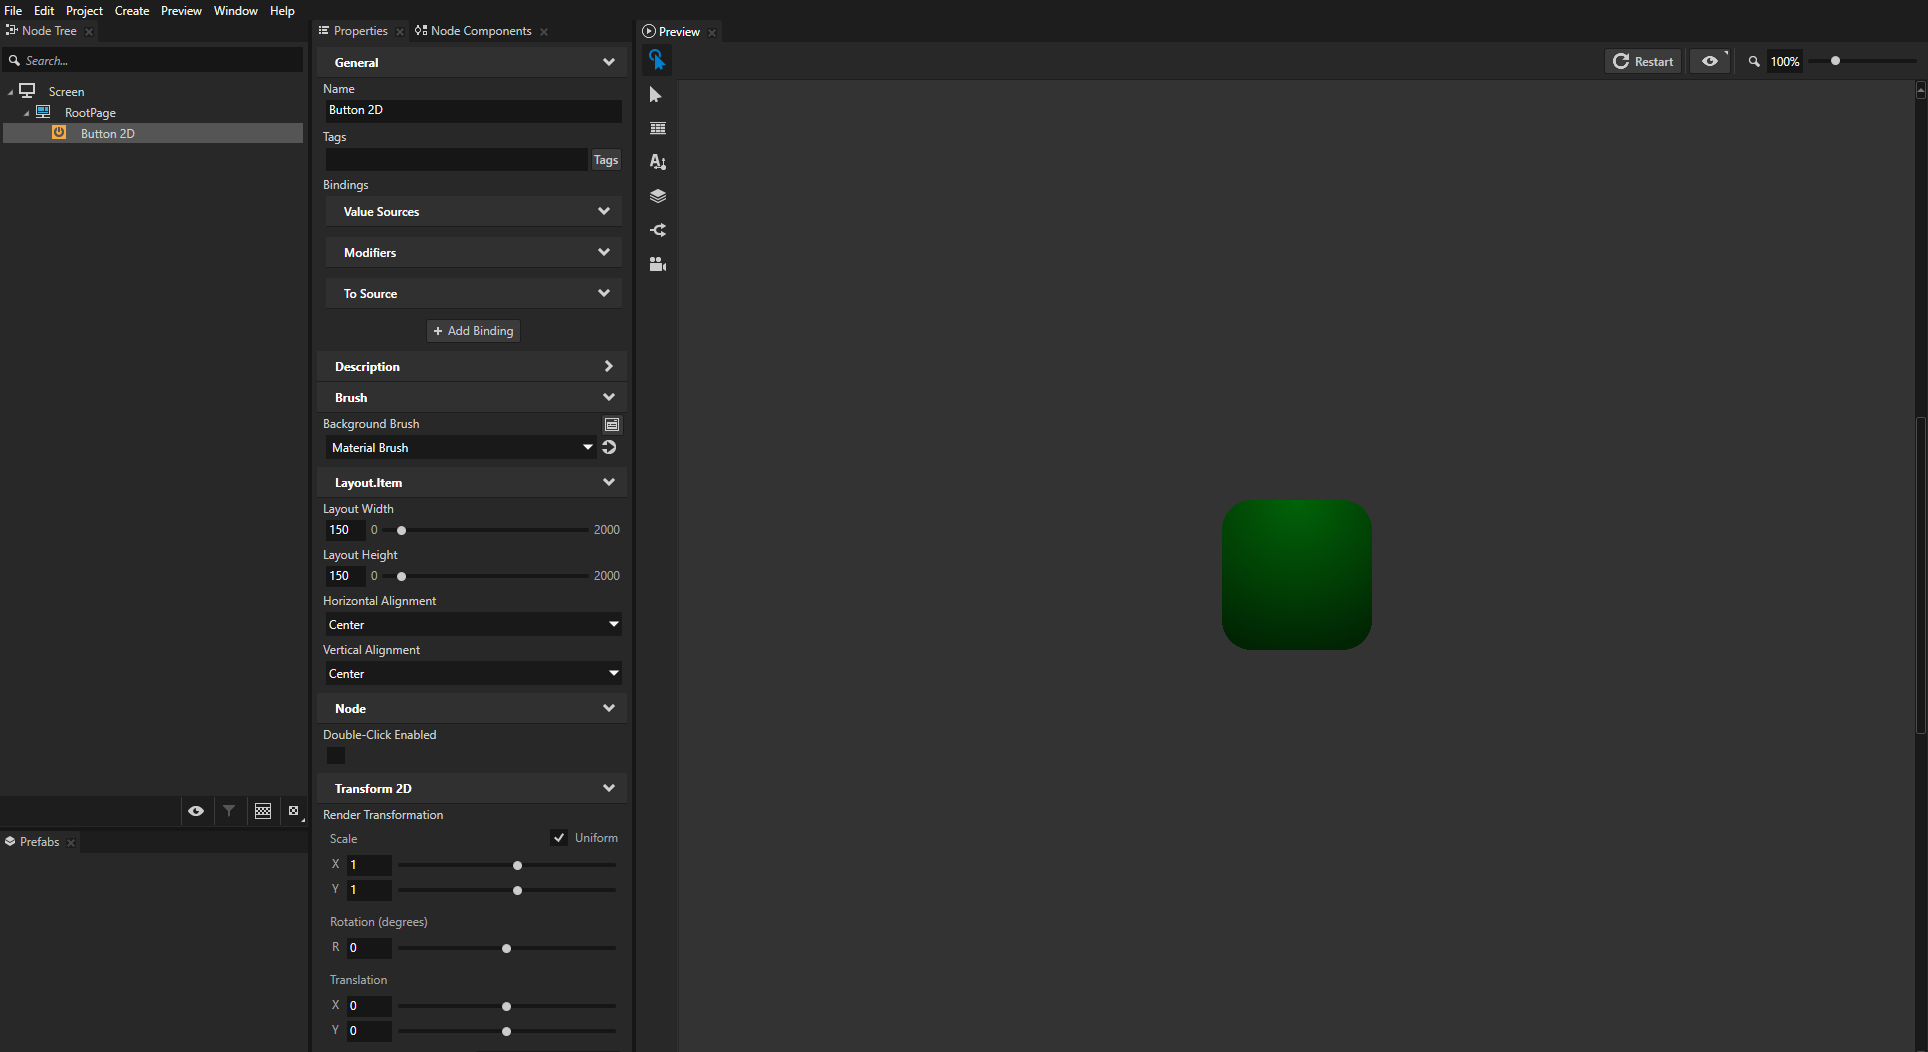Select the connections visualization tool
This screenshot has height=1052, width=1928.
coord(657,230)
